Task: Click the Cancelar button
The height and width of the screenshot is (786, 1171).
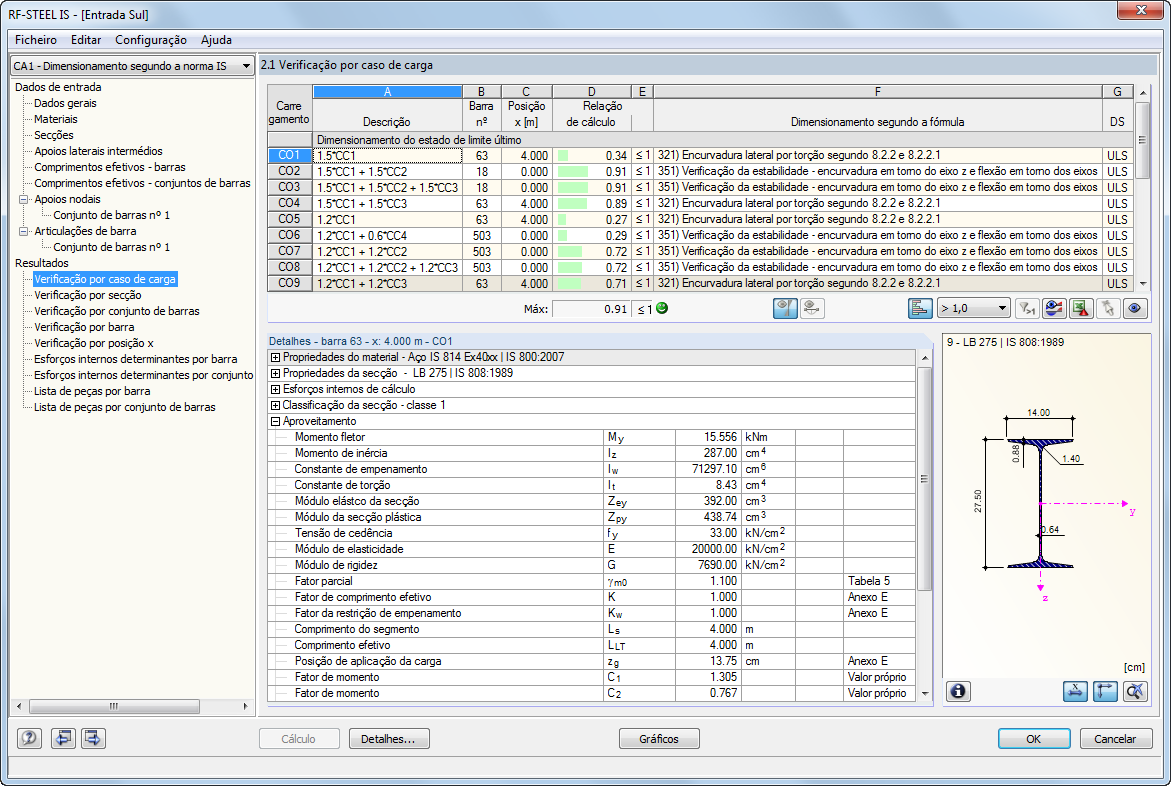Action: [1115, 739]
